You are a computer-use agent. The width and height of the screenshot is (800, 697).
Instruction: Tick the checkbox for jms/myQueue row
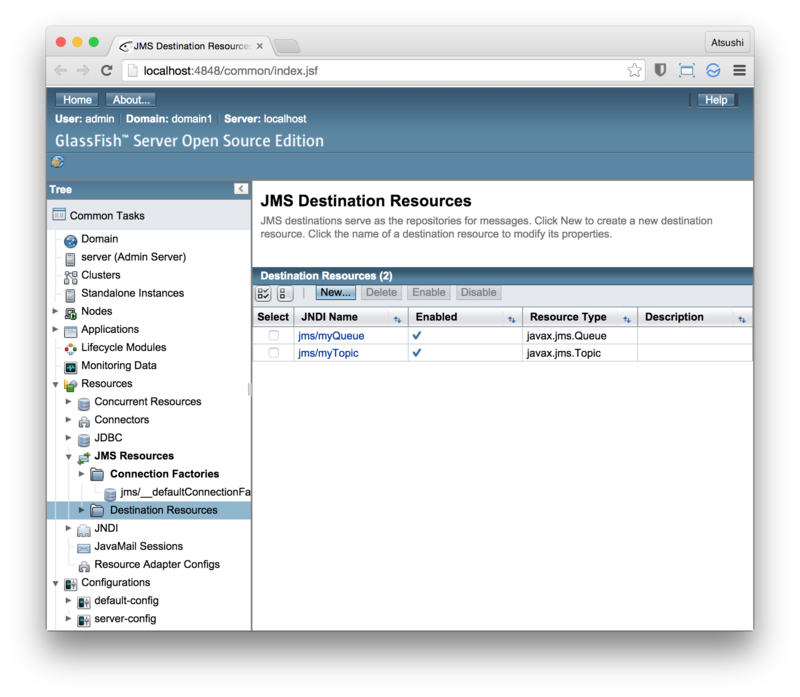pyautogui.click(x=274, y=336)
